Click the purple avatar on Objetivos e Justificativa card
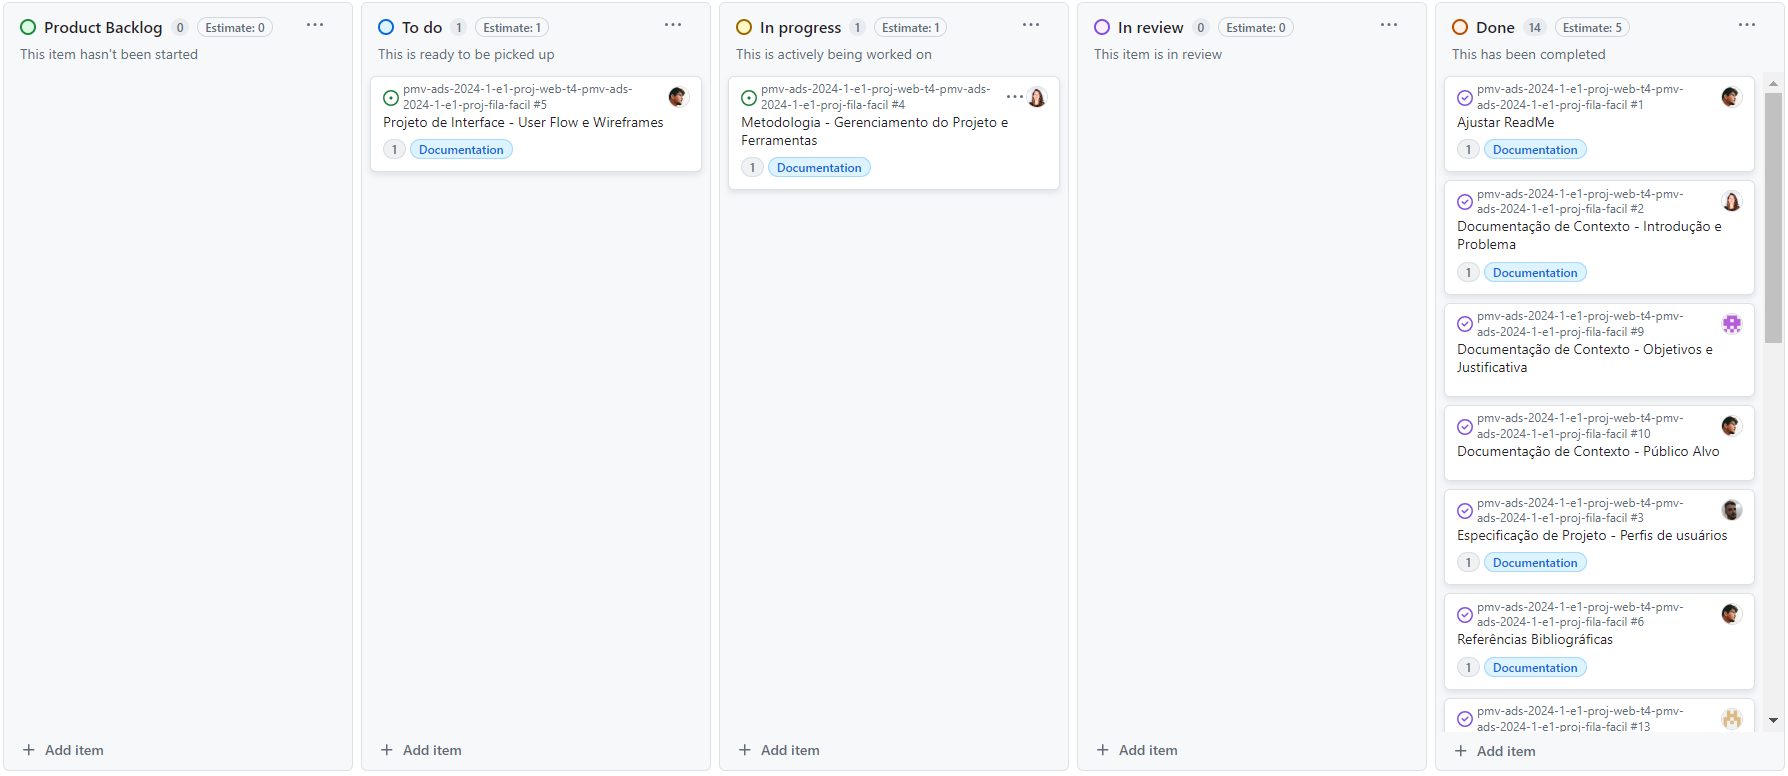The image size is (1788, 776). point(1732,324)
